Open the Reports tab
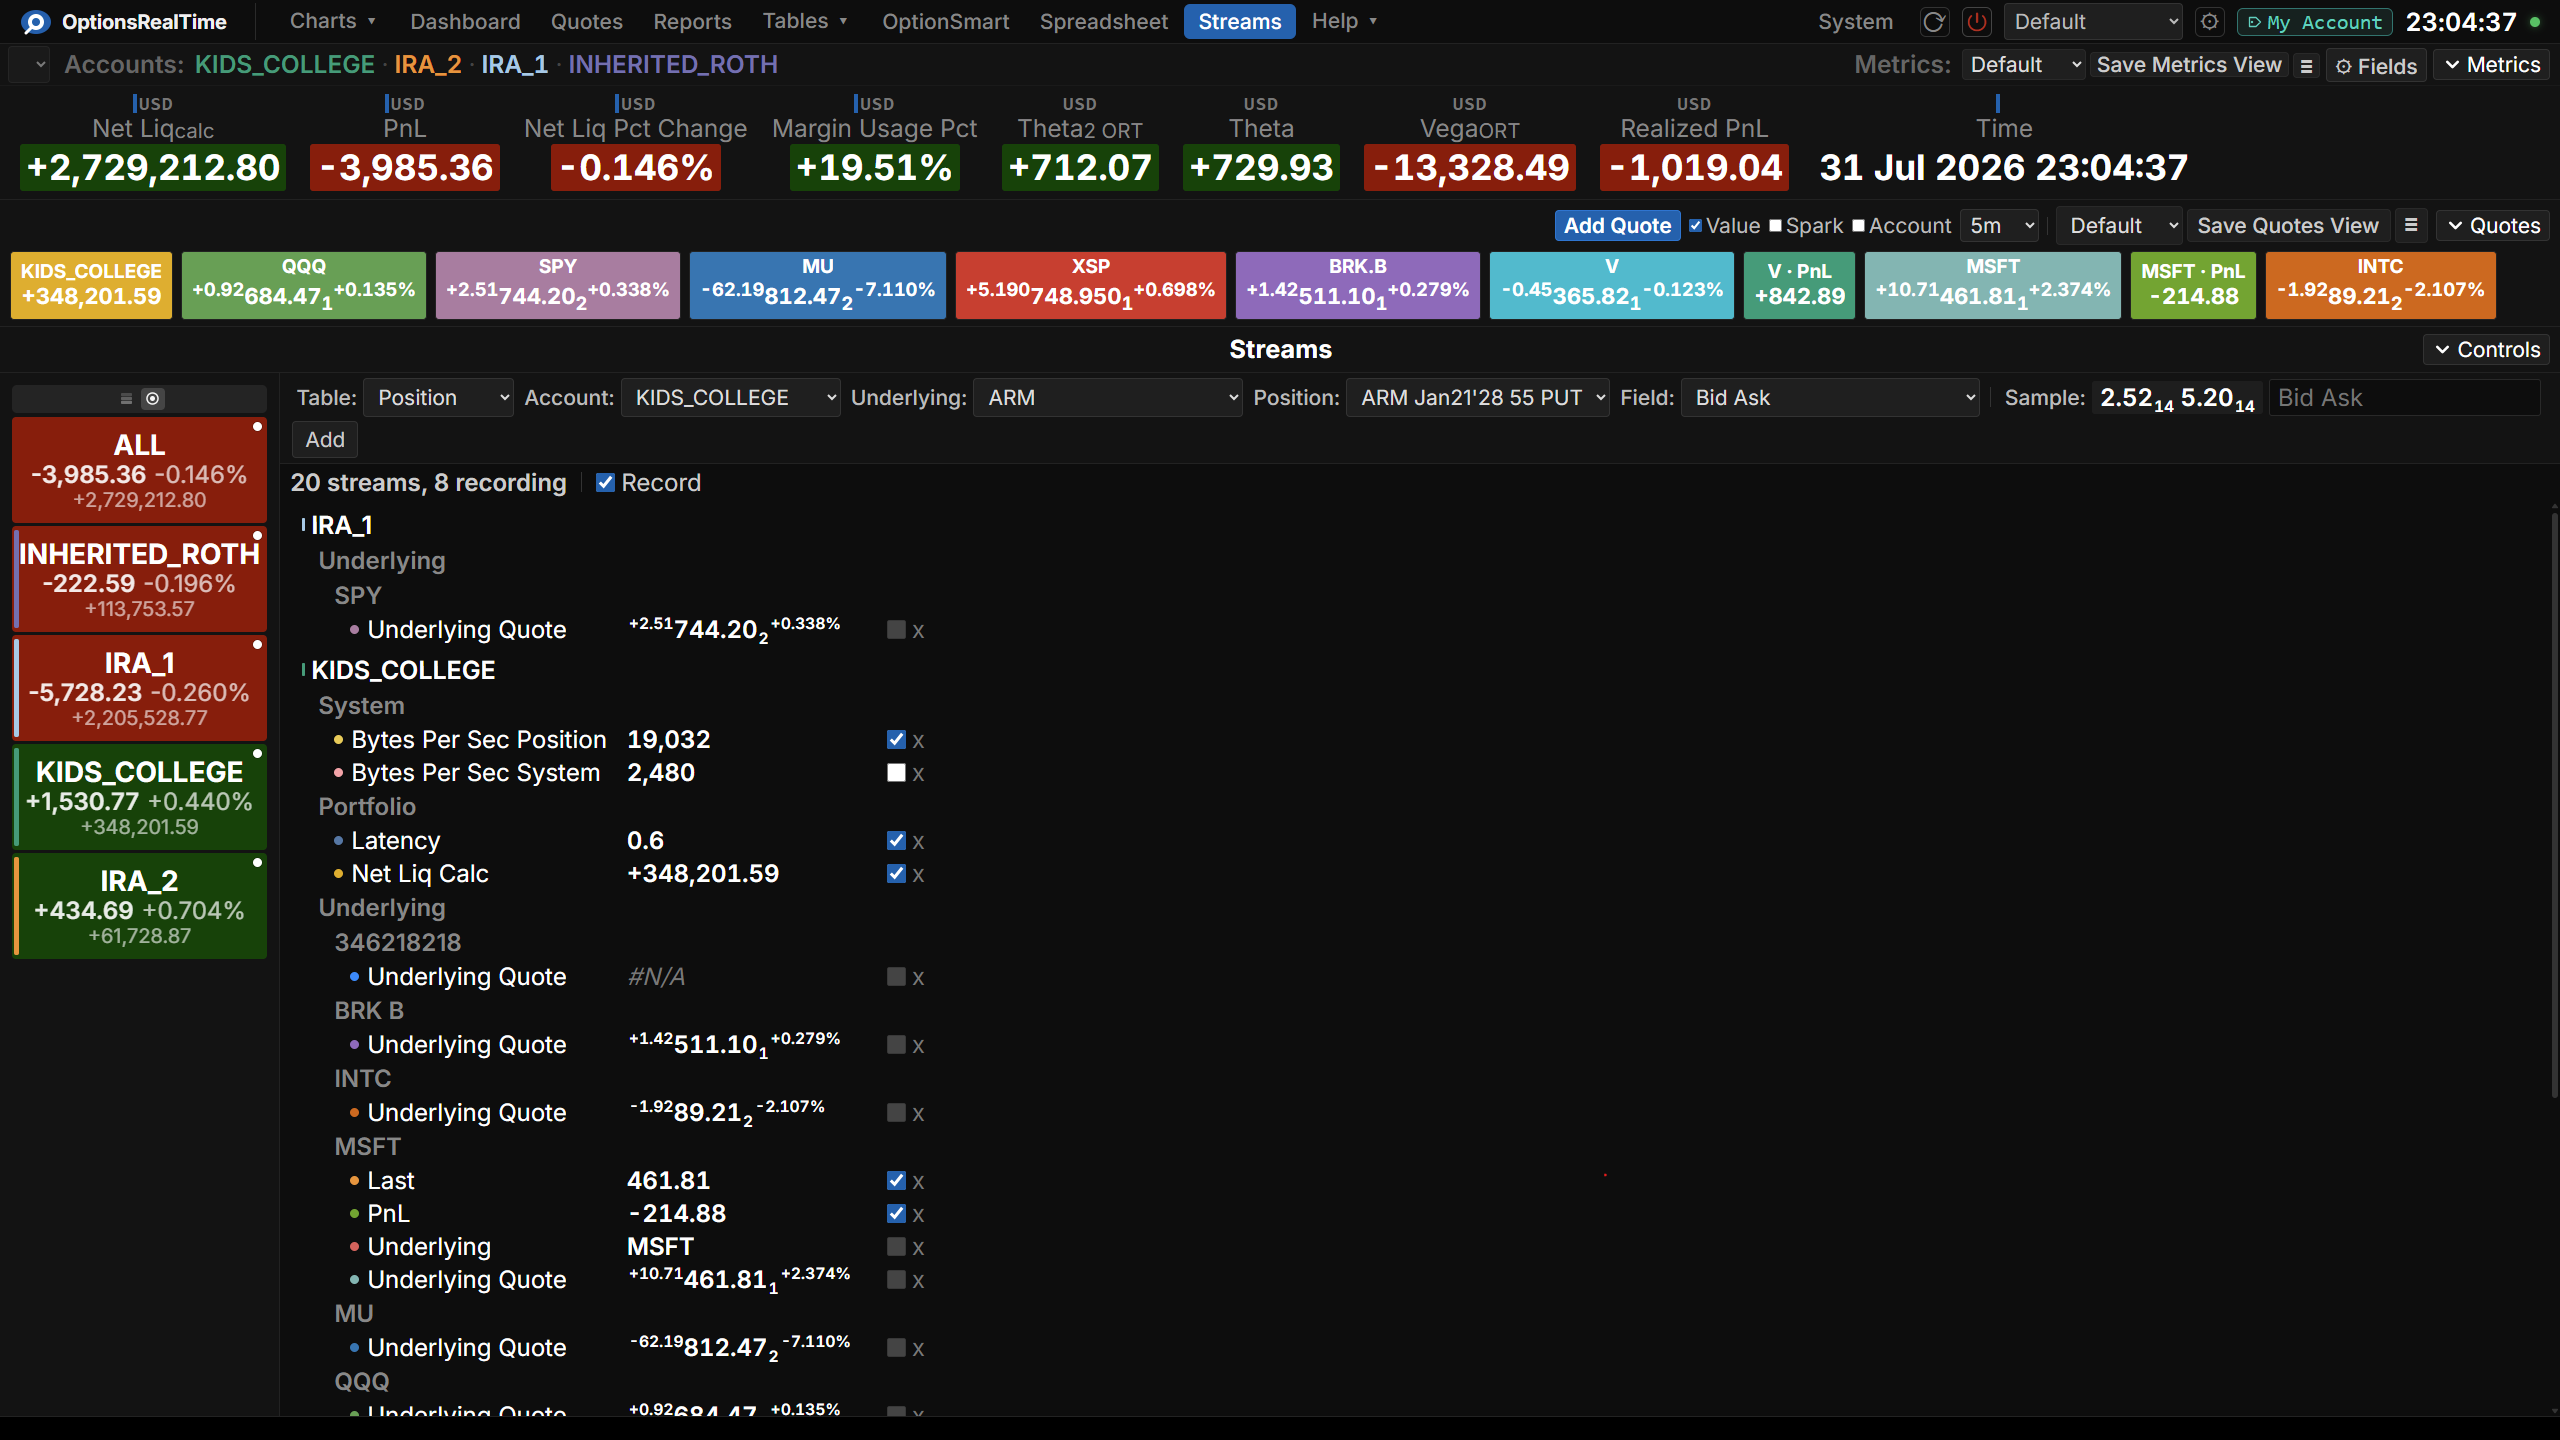2560x1440 pixels. coord(692,22)
